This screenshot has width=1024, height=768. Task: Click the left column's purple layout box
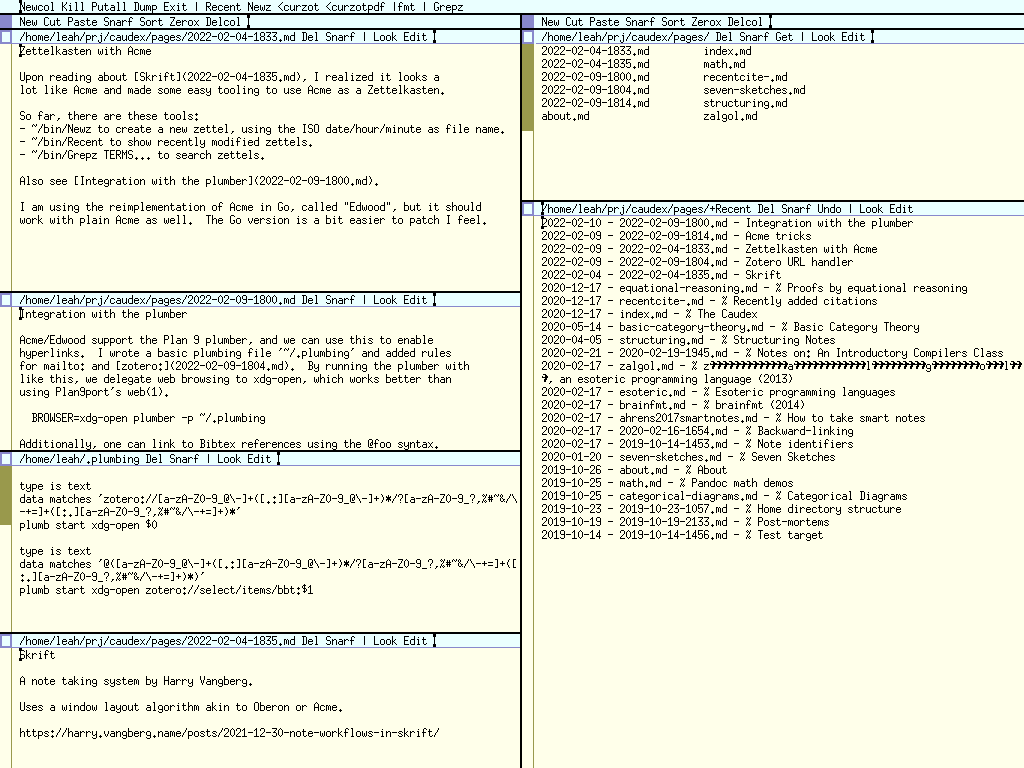pyautogui.click(x=6, y=22)
